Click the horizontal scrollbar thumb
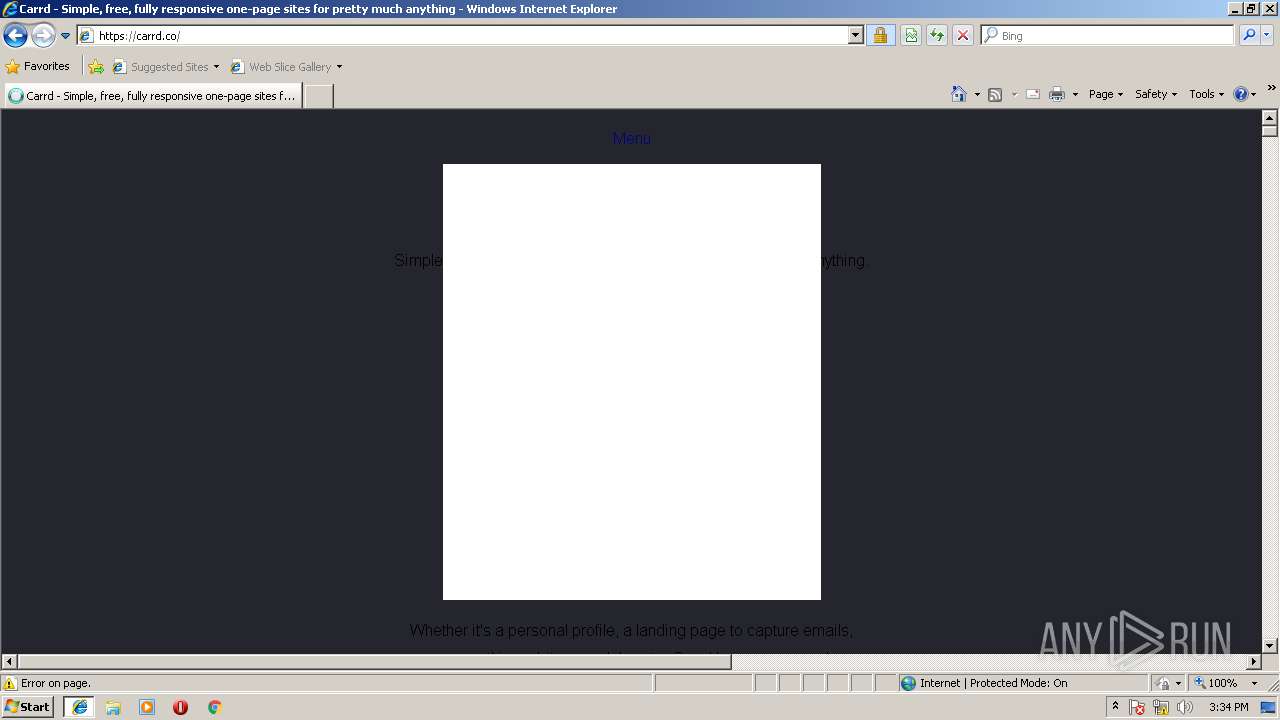Screen dimensions: 1280x720 click(374, 662)
